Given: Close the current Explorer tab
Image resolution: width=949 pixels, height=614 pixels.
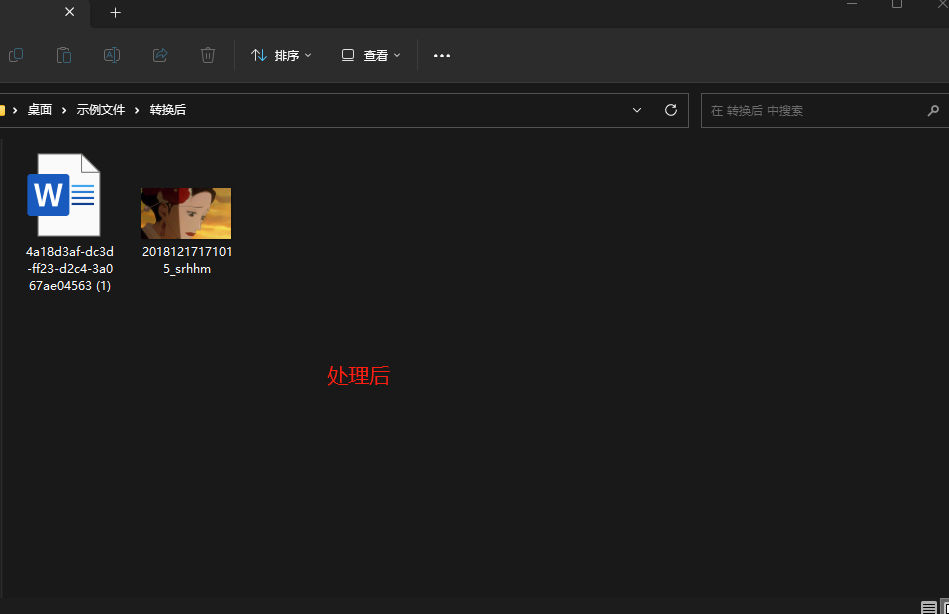Looking at the screenshot, I should tap(68, 13).
